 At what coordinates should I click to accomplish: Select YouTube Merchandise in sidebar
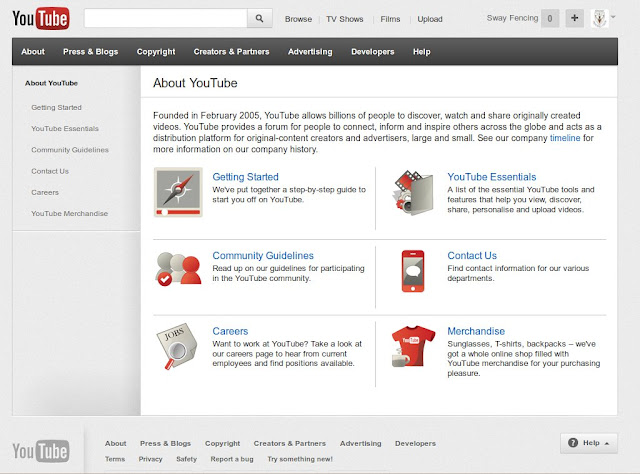click(69, 214)
